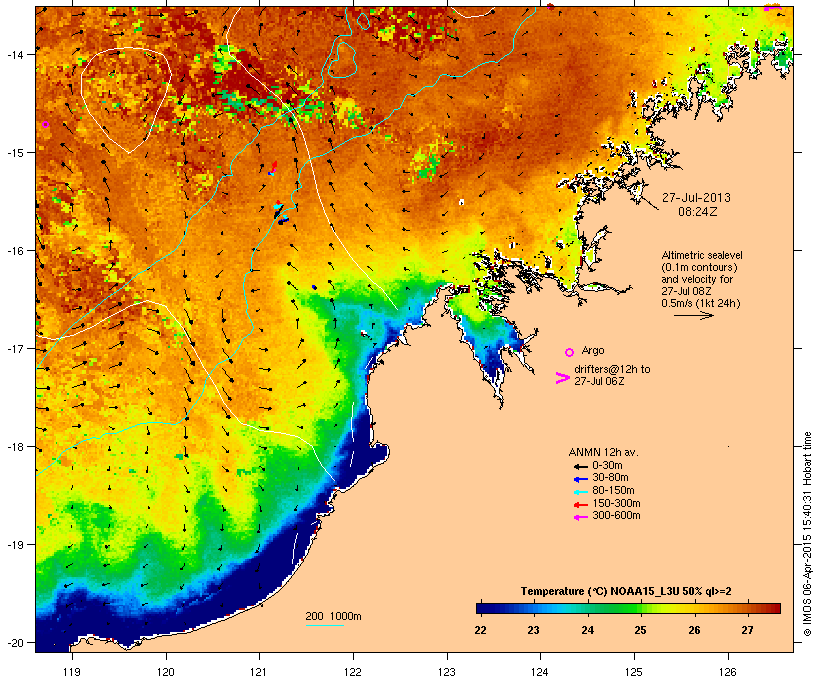The image size is (820, 680).
Task: Click the '150-300m' depth label
Action: point(616,503)
